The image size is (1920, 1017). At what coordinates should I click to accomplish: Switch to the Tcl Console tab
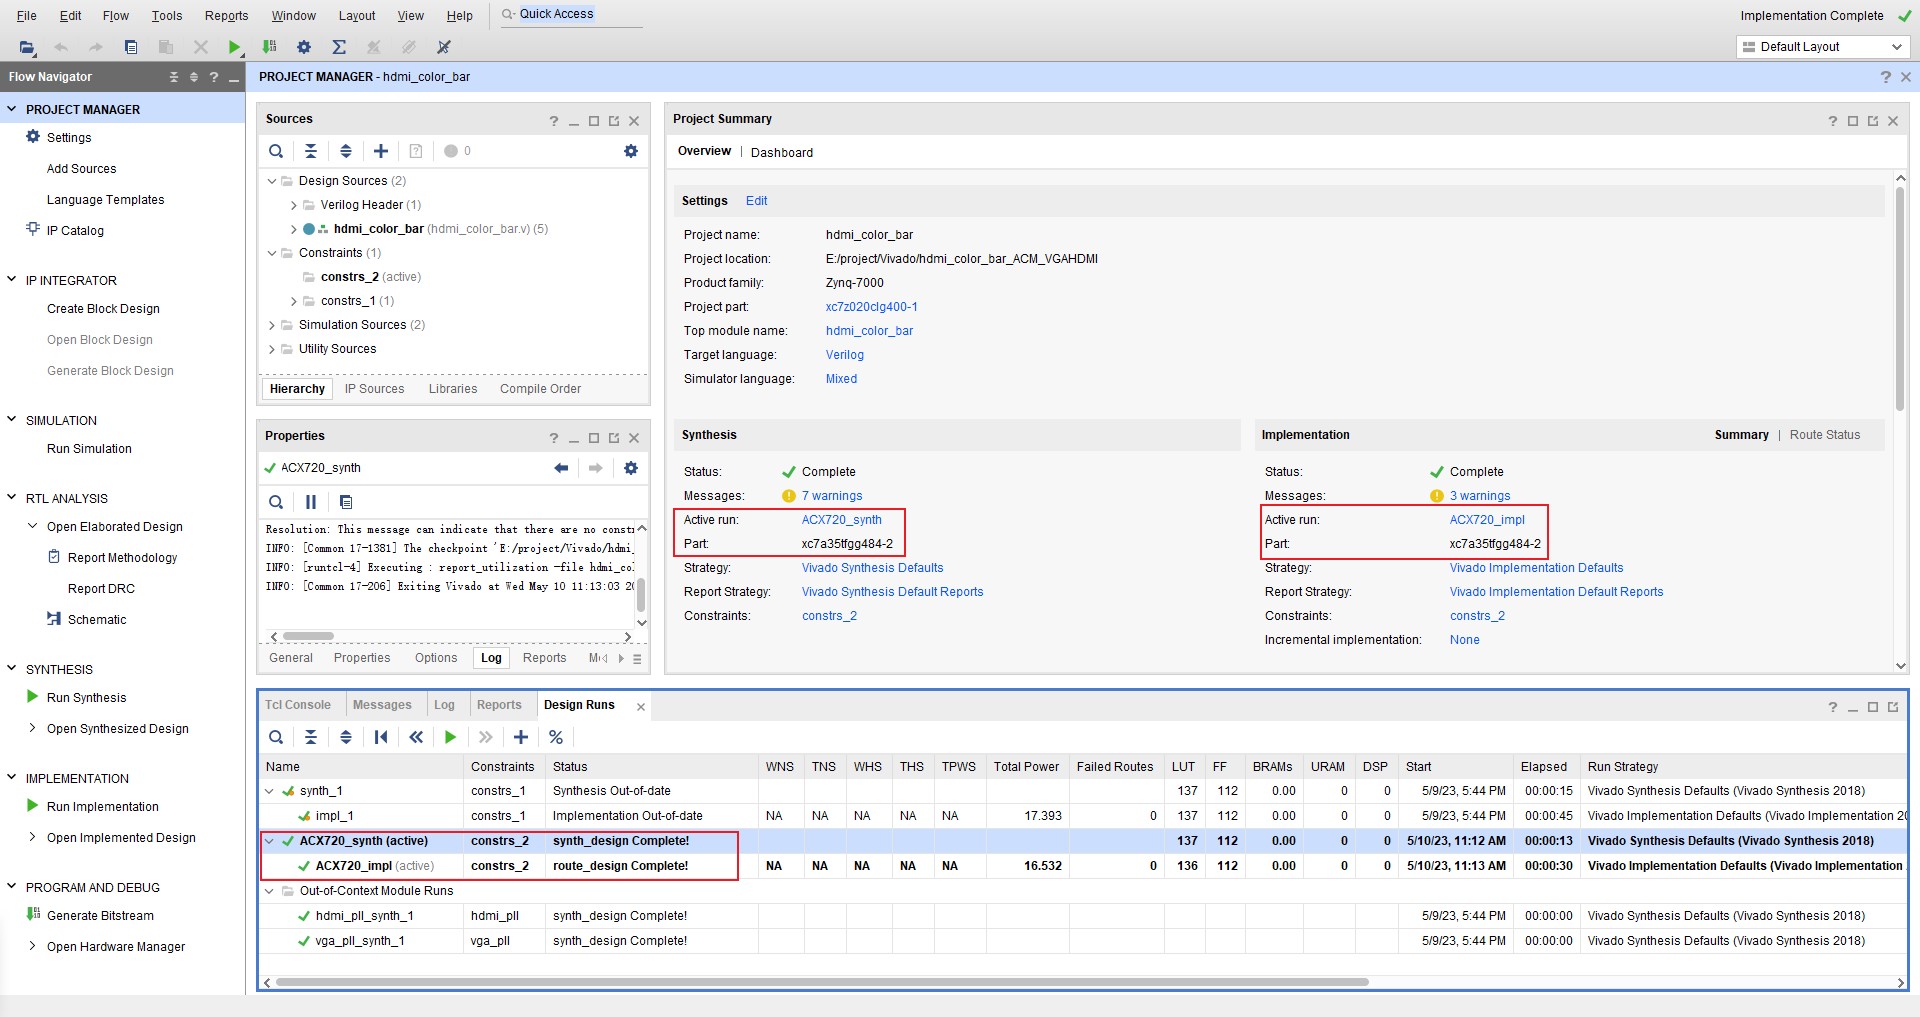pos(298,705)
